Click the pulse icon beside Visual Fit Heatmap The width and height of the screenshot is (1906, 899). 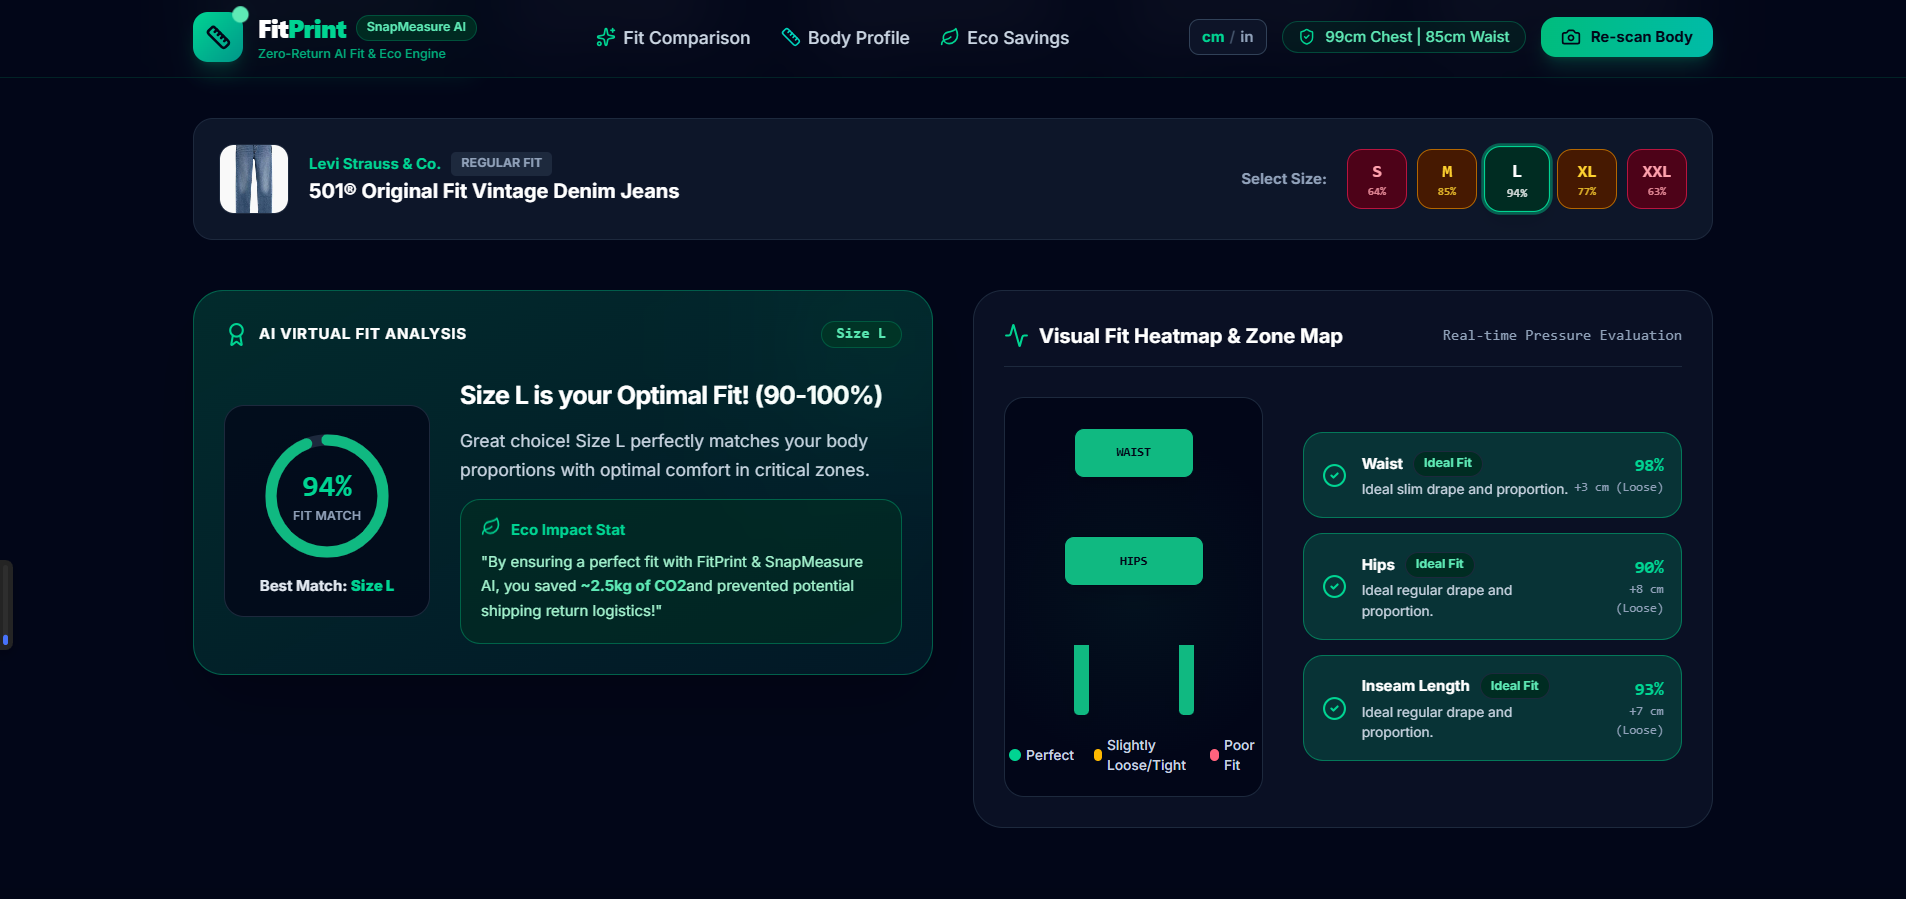click(1016, 336)
